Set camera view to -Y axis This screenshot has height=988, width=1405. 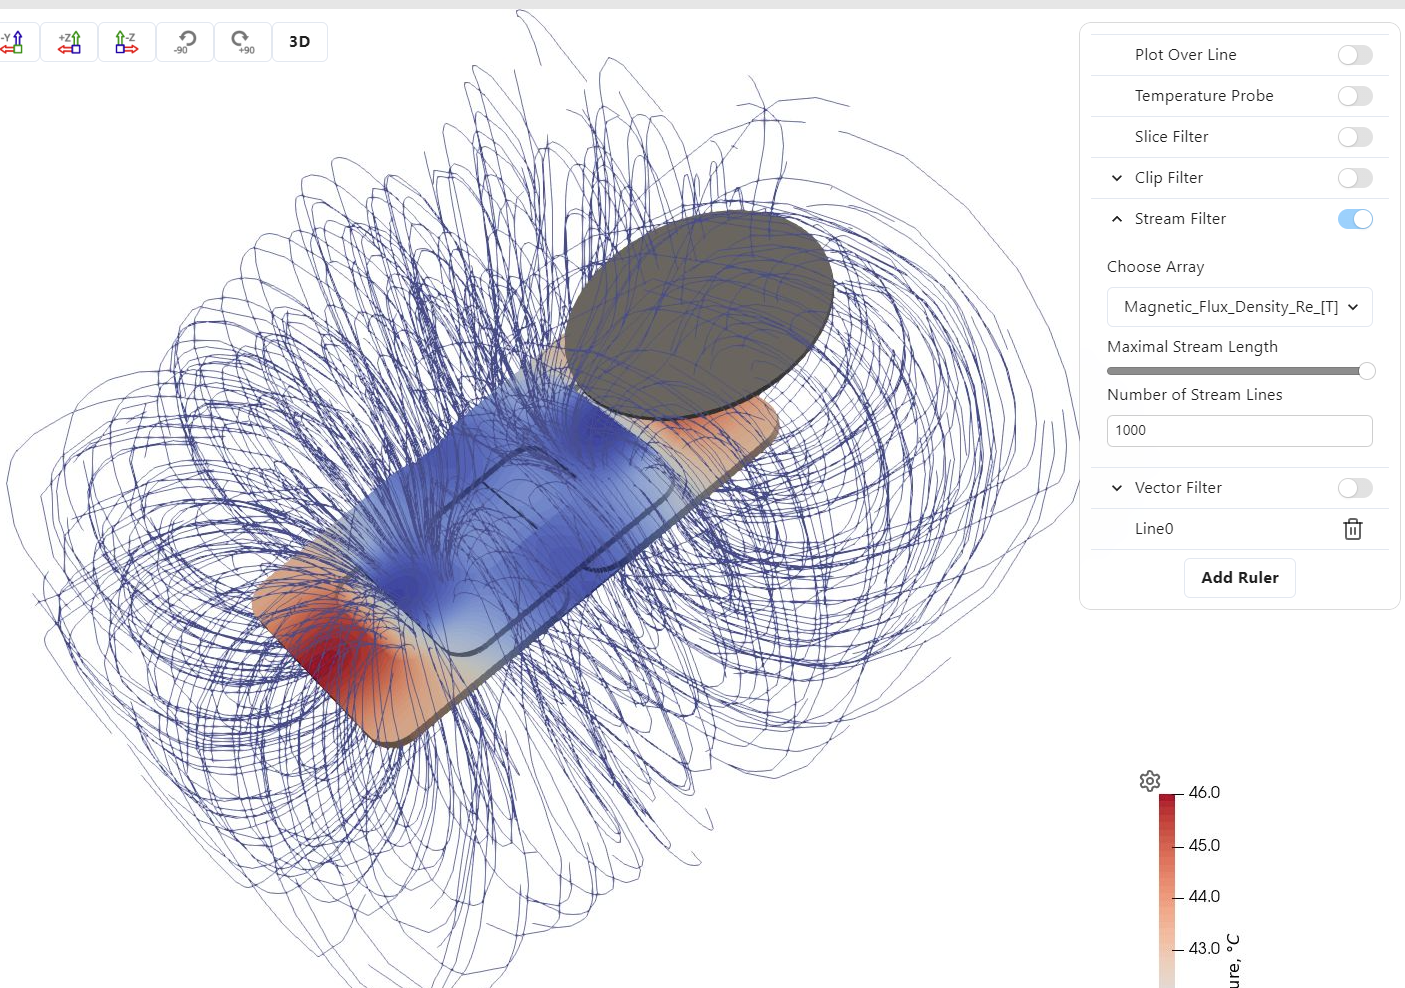coord(14,42)
